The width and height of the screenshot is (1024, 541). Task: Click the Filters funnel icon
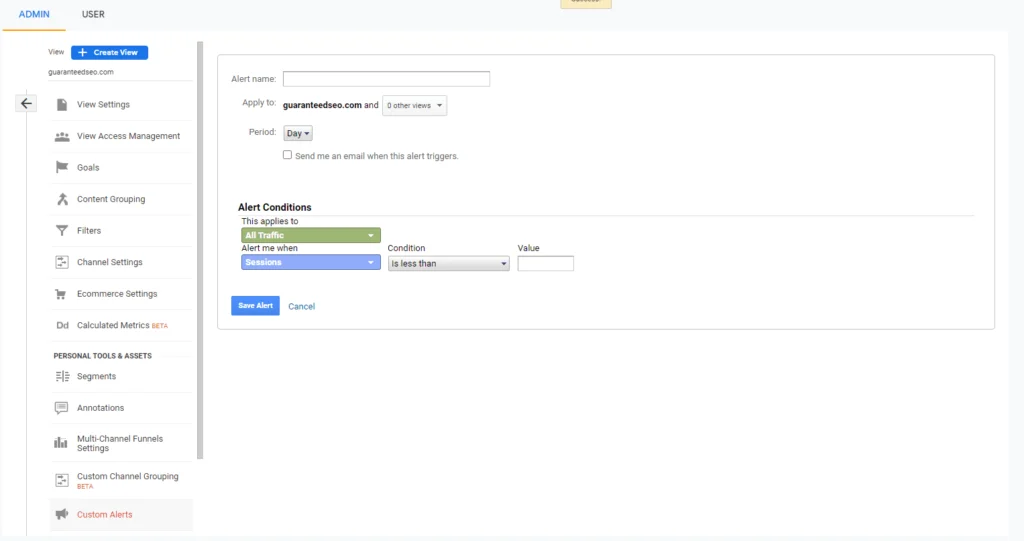point(62,231)
